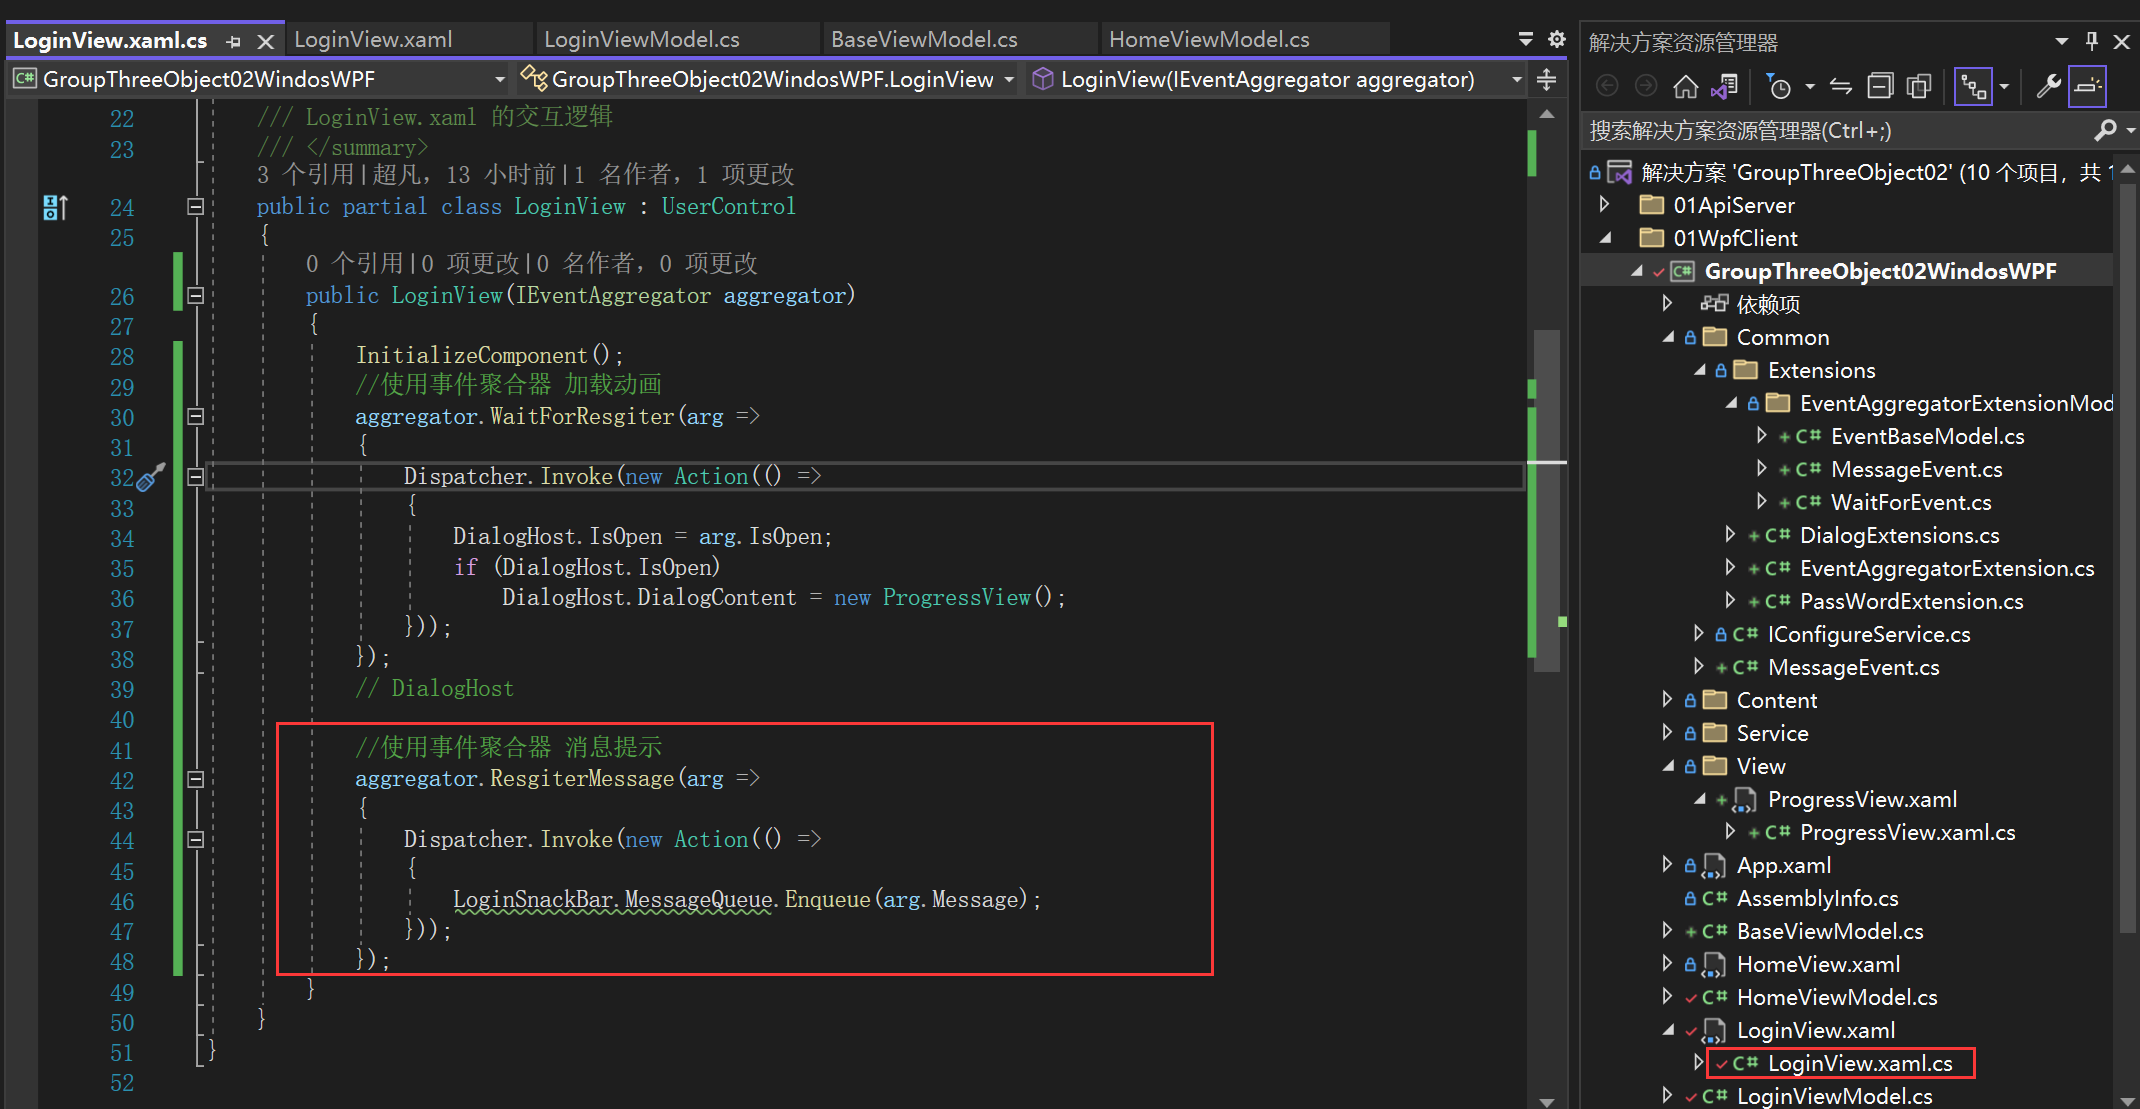Collapse the LoginView class code region
The width and height of the screenshot is (2140, 1109).
pos(196,207)
